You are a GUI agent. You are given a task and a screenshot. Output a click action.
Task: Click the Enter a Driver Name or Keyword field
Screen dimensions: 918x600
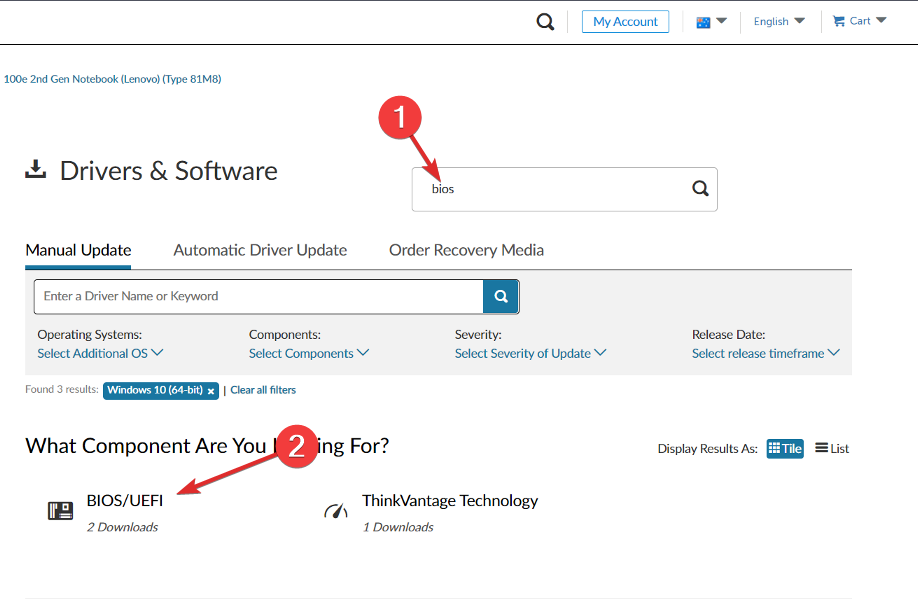(258, 296)
